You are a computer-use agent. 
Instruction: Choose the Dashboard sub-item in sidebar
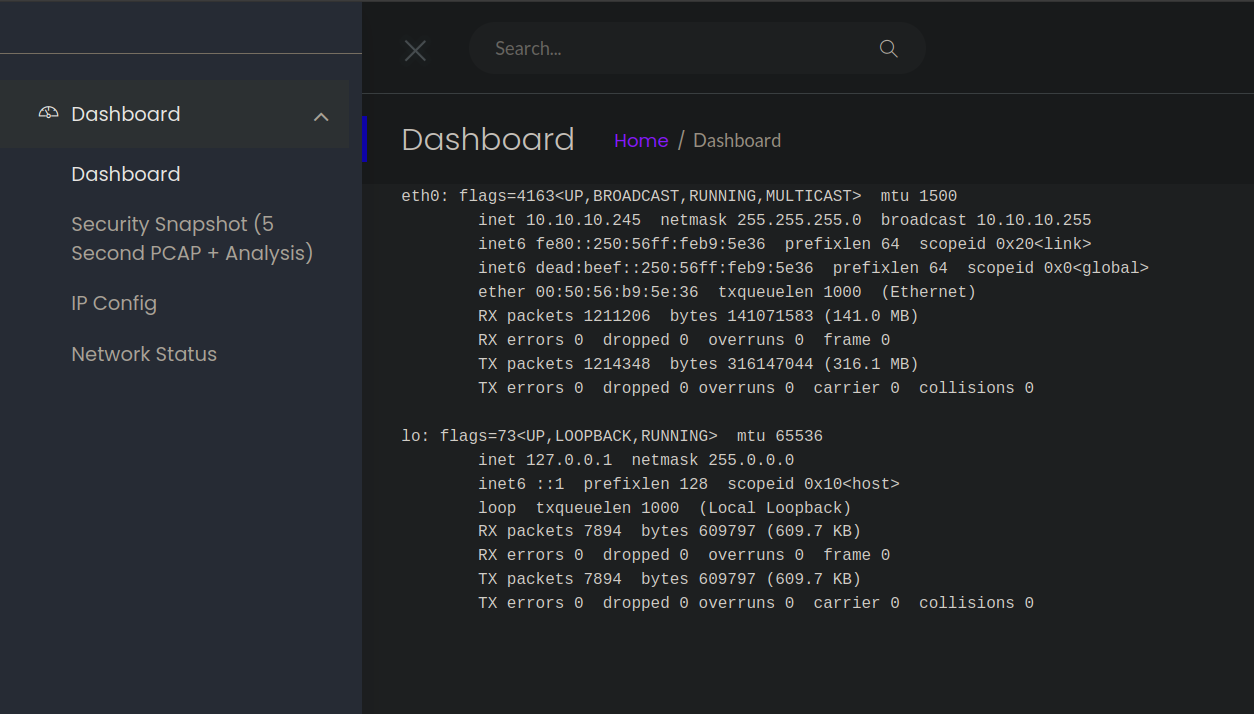[x=126, y=174]
